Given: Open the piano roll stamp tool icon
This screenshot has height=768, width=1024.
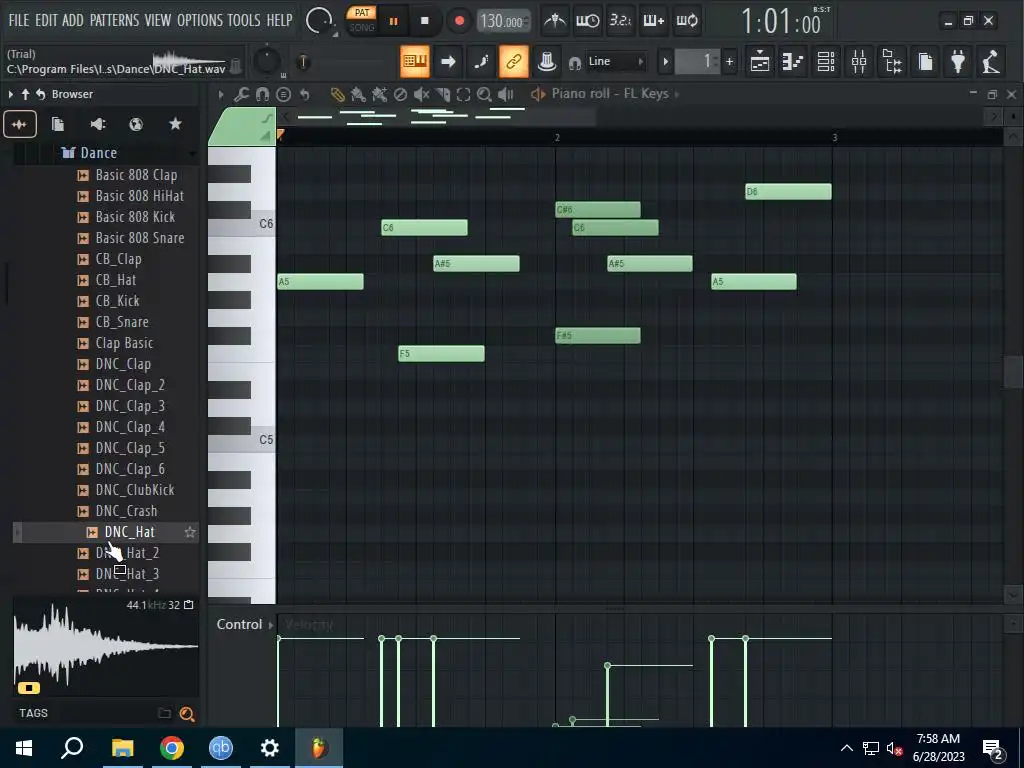Looking at the screenshot, I should pos(283,95).
